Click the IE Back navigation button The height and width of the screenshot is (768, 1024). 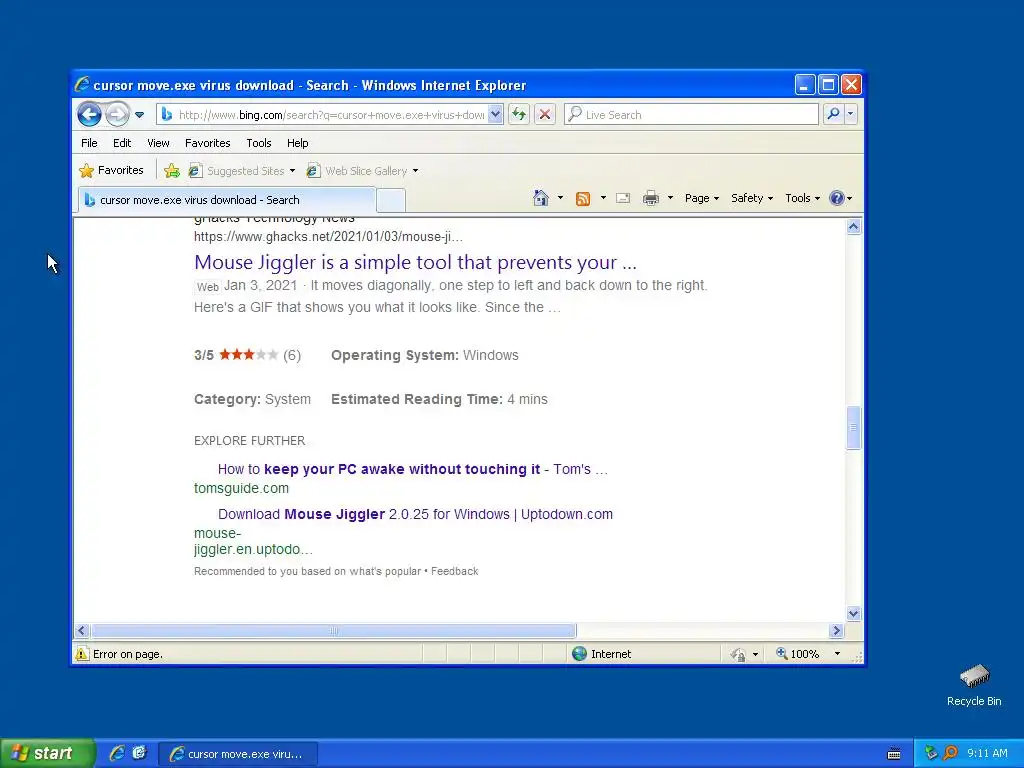89,114
